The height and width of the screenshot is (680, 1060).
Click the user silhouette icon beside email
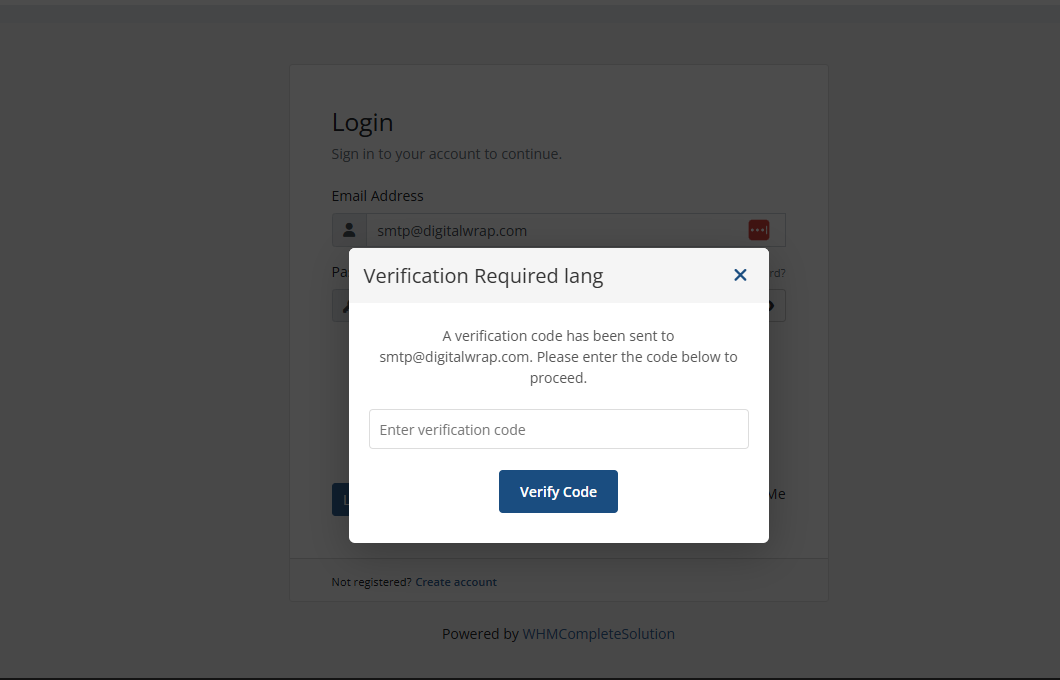point(349,230)
